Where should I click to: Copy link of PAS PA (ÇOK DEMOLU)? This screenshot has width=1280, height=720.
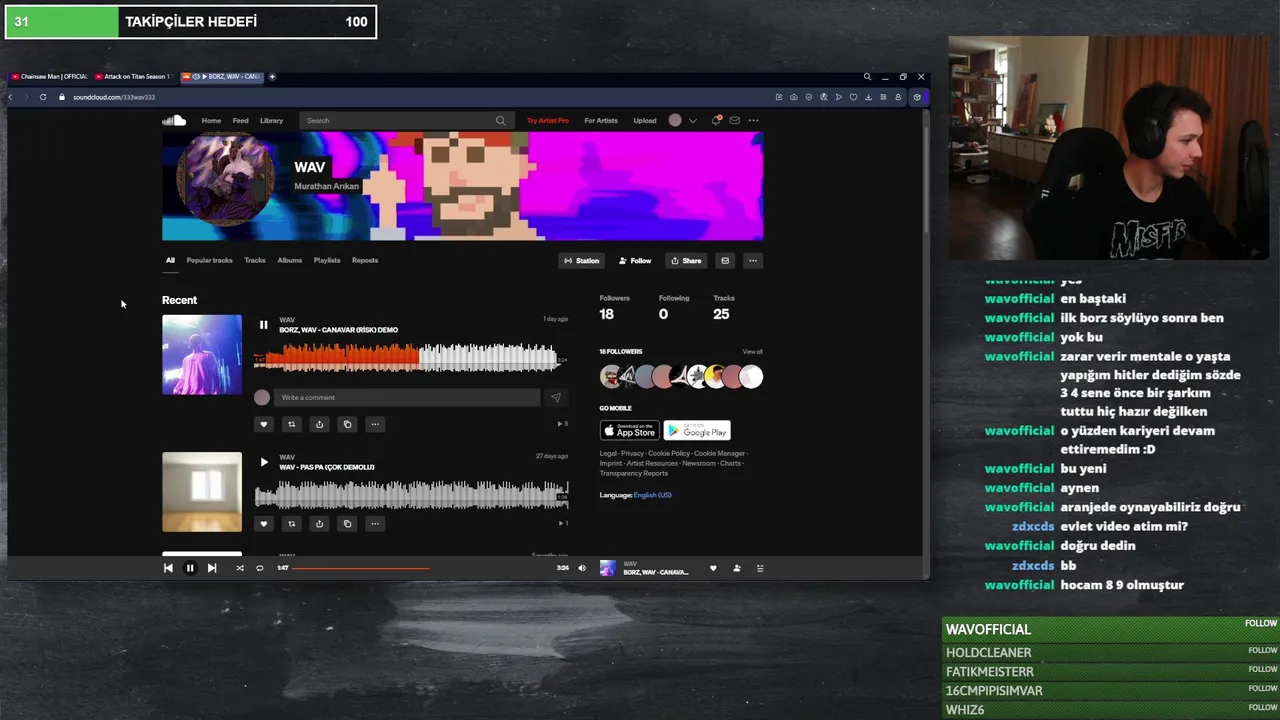347,523
